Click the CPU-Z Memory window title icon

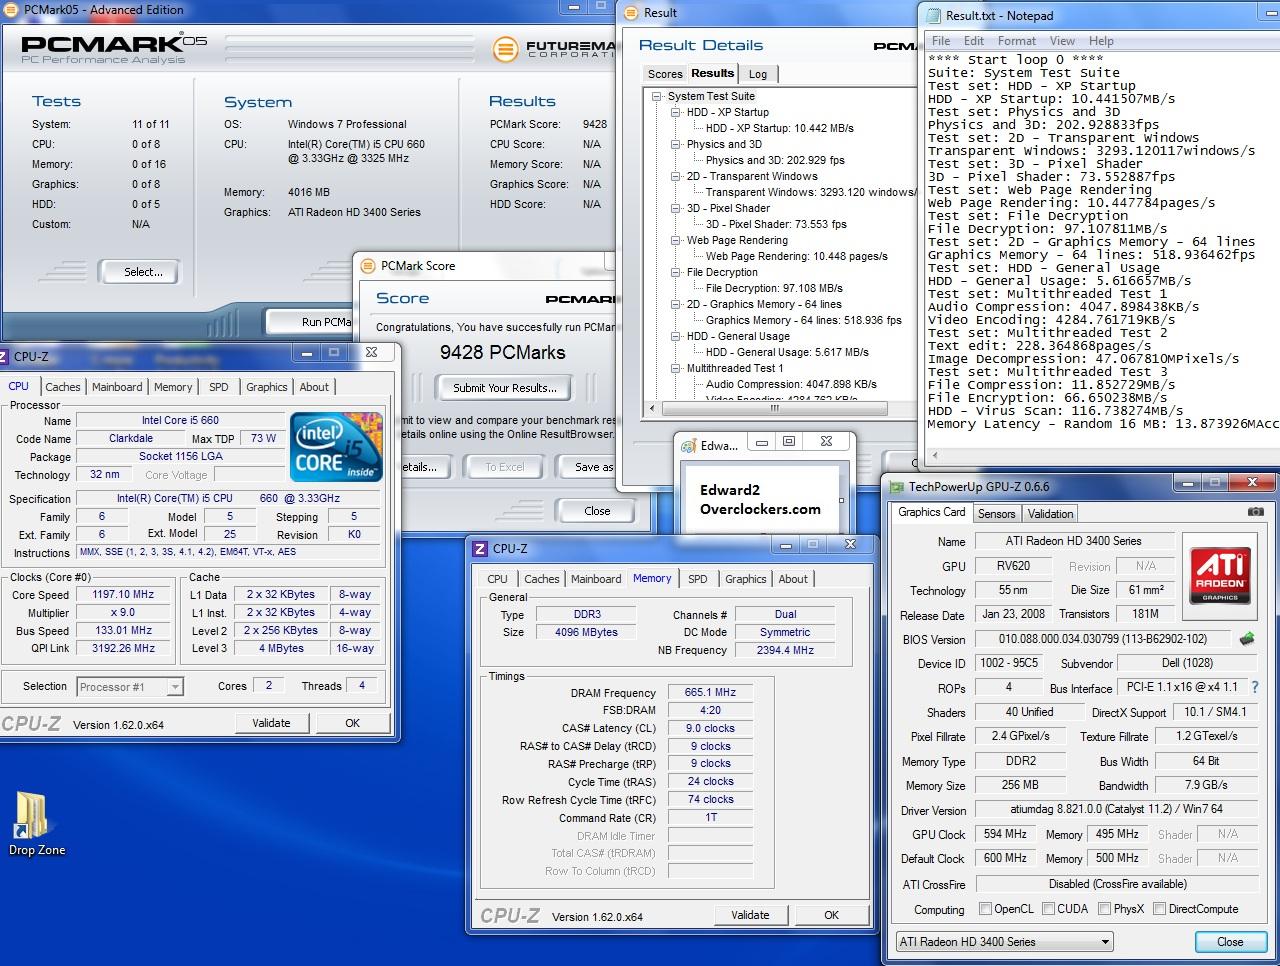pyautogui.click(x=481, y=548)
